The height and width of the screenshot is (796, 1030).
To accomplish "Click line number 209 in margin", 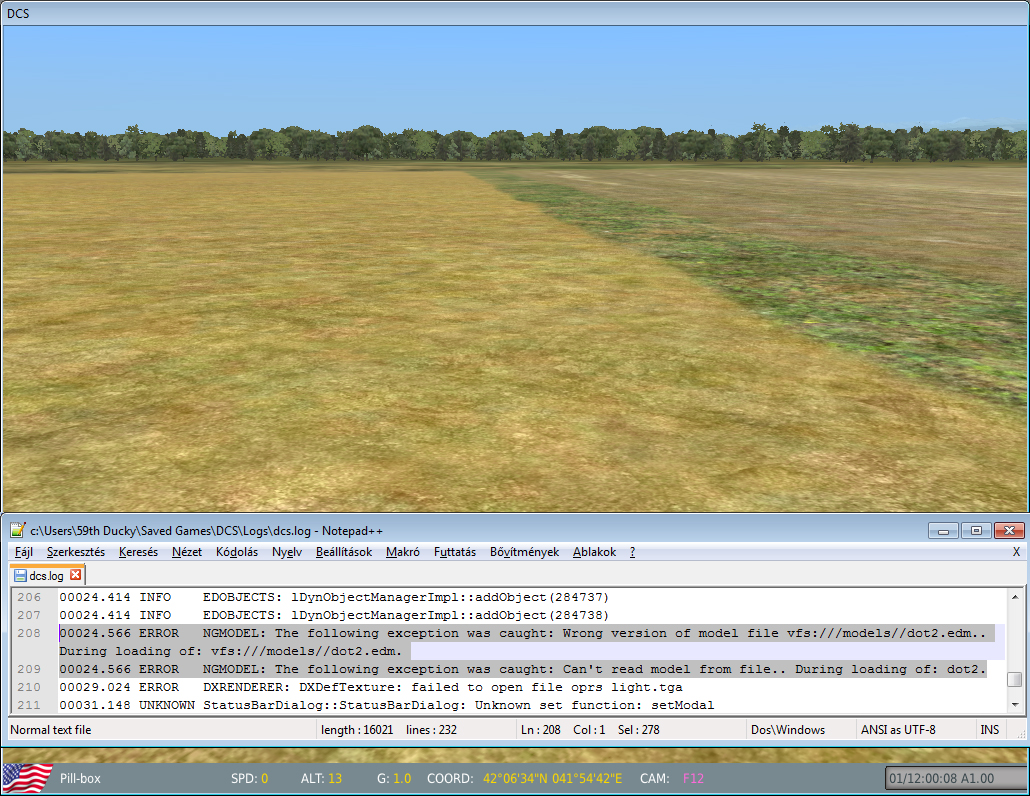I will (29, 669).
